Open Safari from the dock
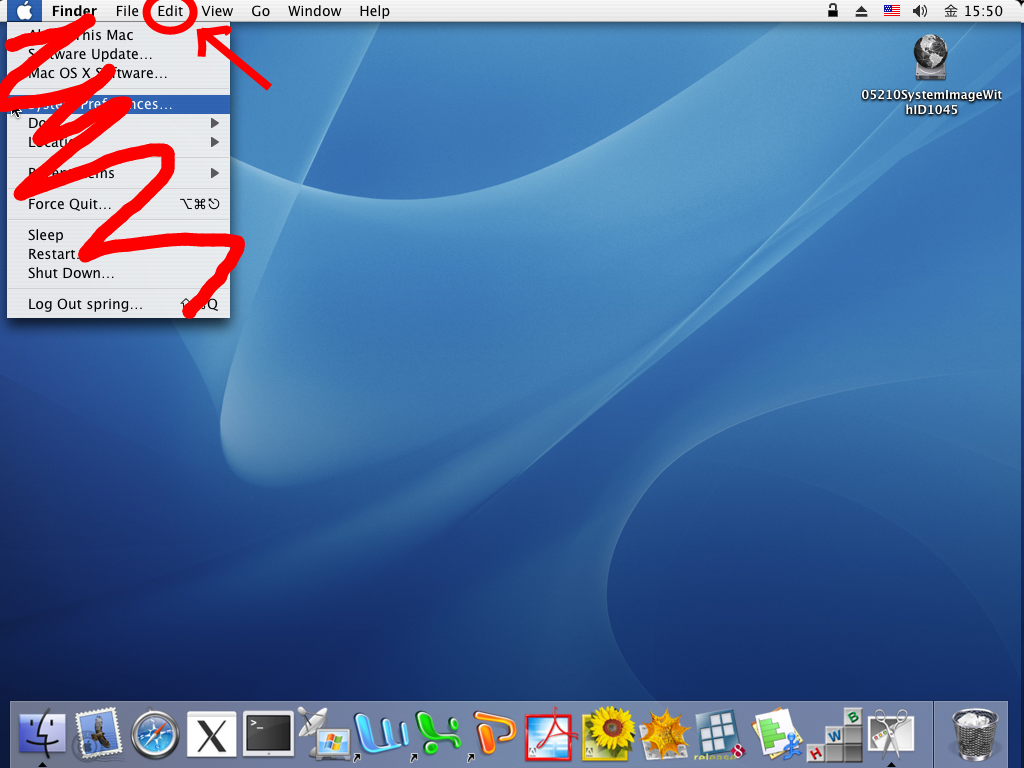1024x768 pixels. click(x=155, y=735)
